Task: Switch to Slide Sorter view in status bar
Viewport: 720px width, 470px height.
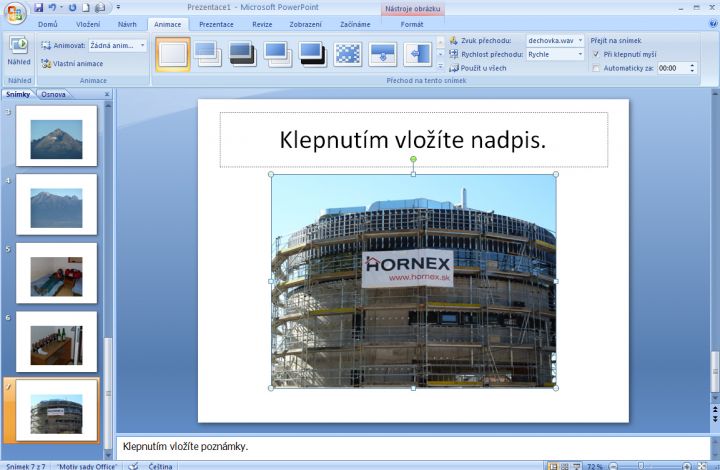Action: (x=565, y=466)
